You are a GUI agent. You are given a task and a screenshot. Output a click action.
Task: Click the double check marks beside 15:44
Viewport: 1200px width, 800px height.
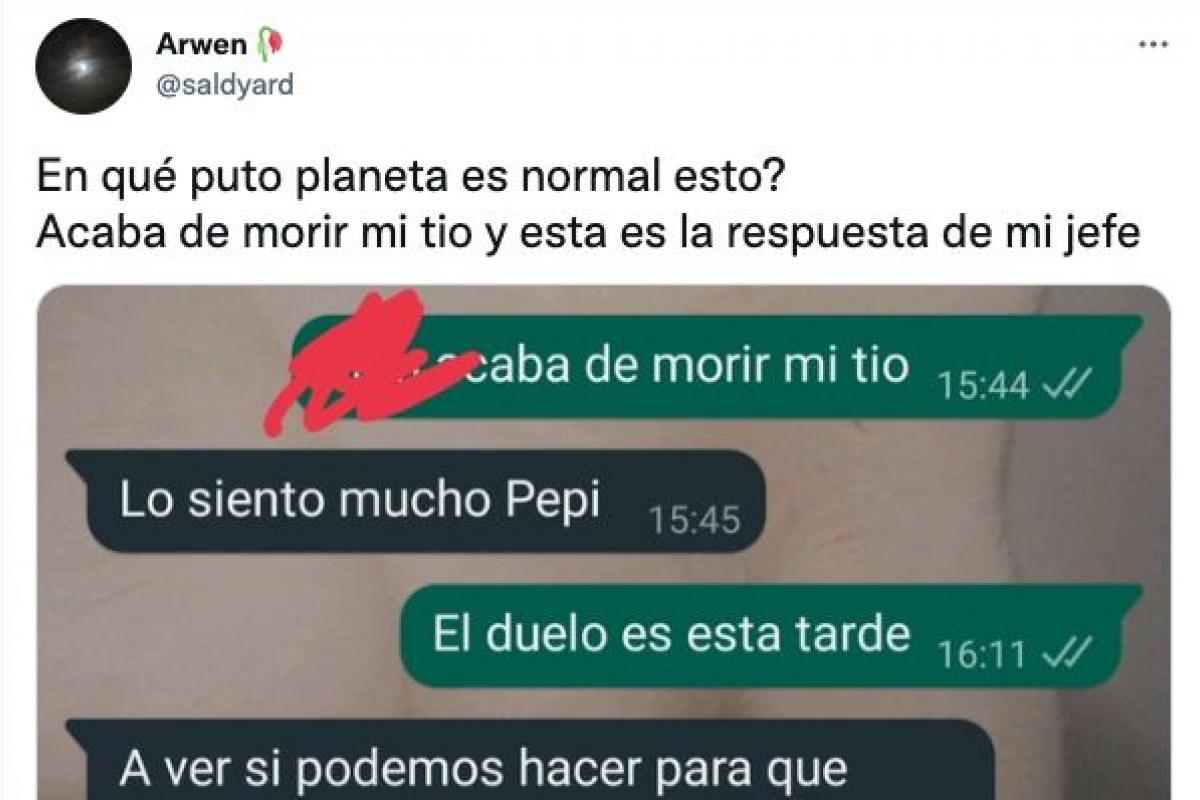pyautogui.click(x=1066, y=384)
